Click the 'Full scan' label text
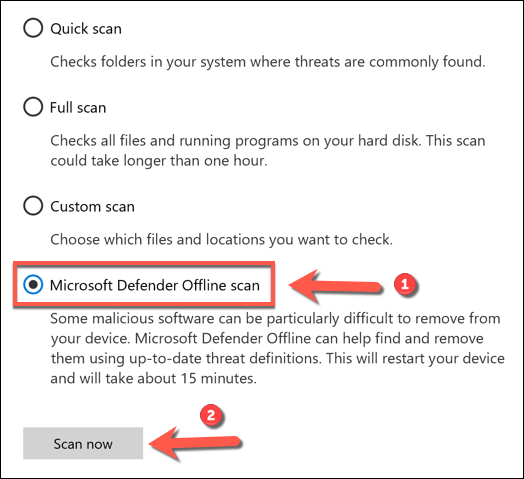 78,108
